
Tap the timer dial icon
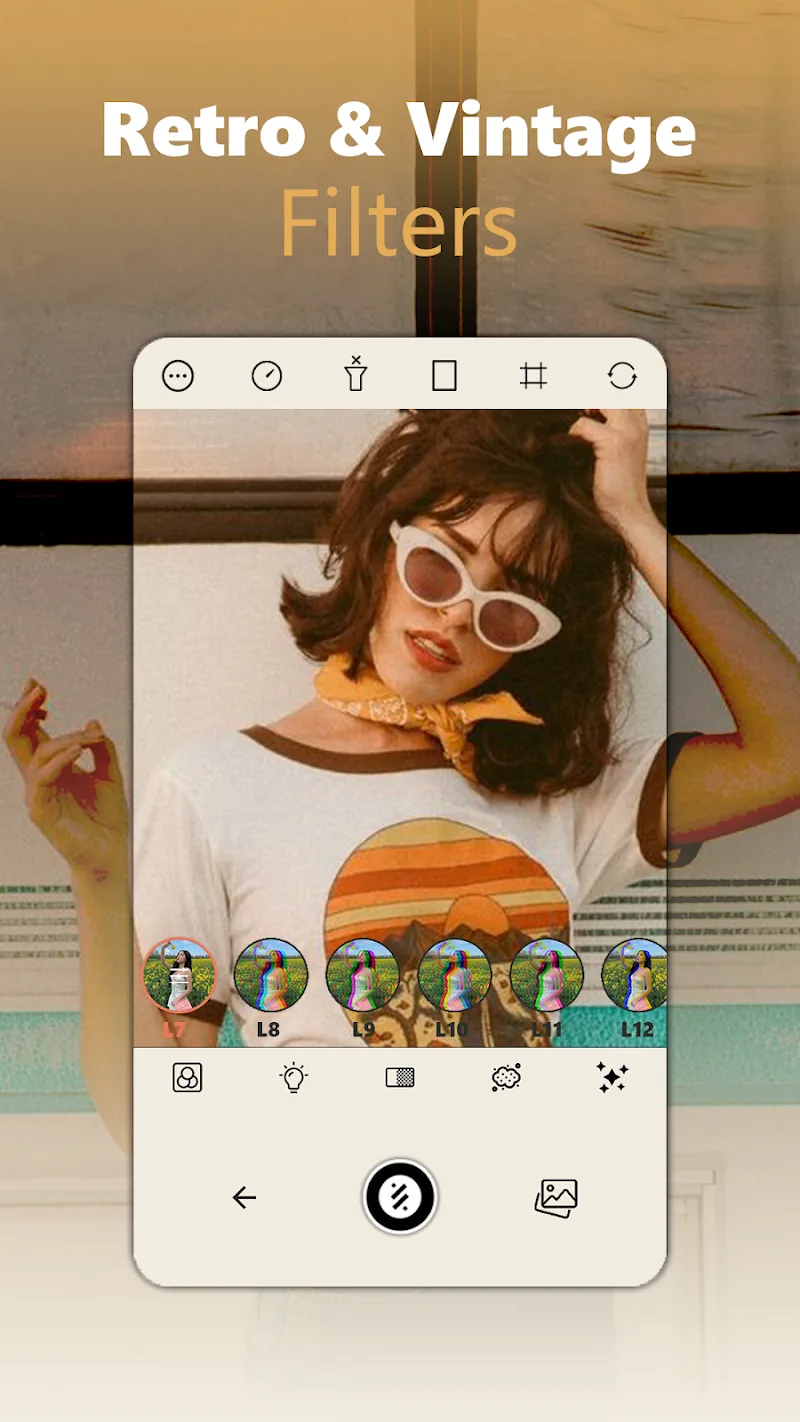tap(267, 376)
